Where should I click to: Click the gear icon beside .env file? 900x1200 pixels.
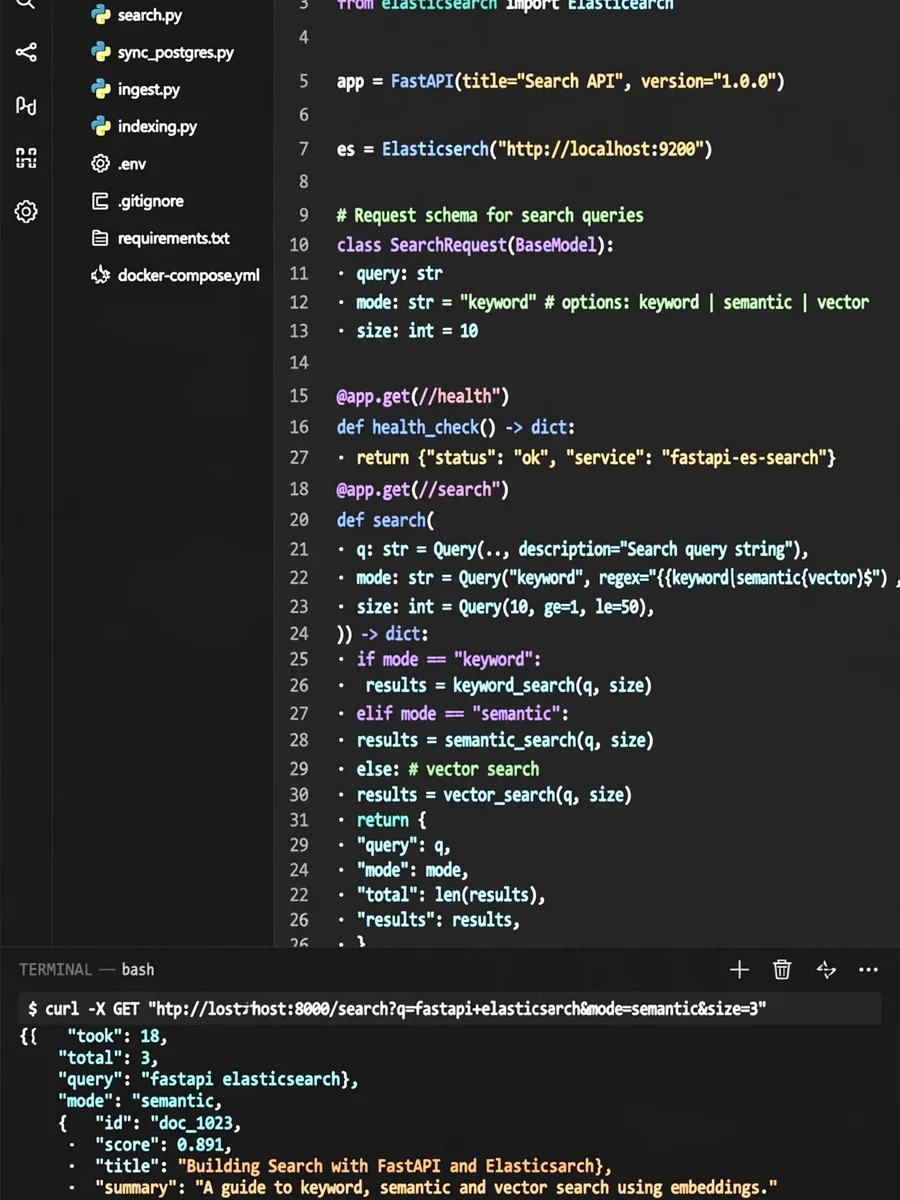100,164
